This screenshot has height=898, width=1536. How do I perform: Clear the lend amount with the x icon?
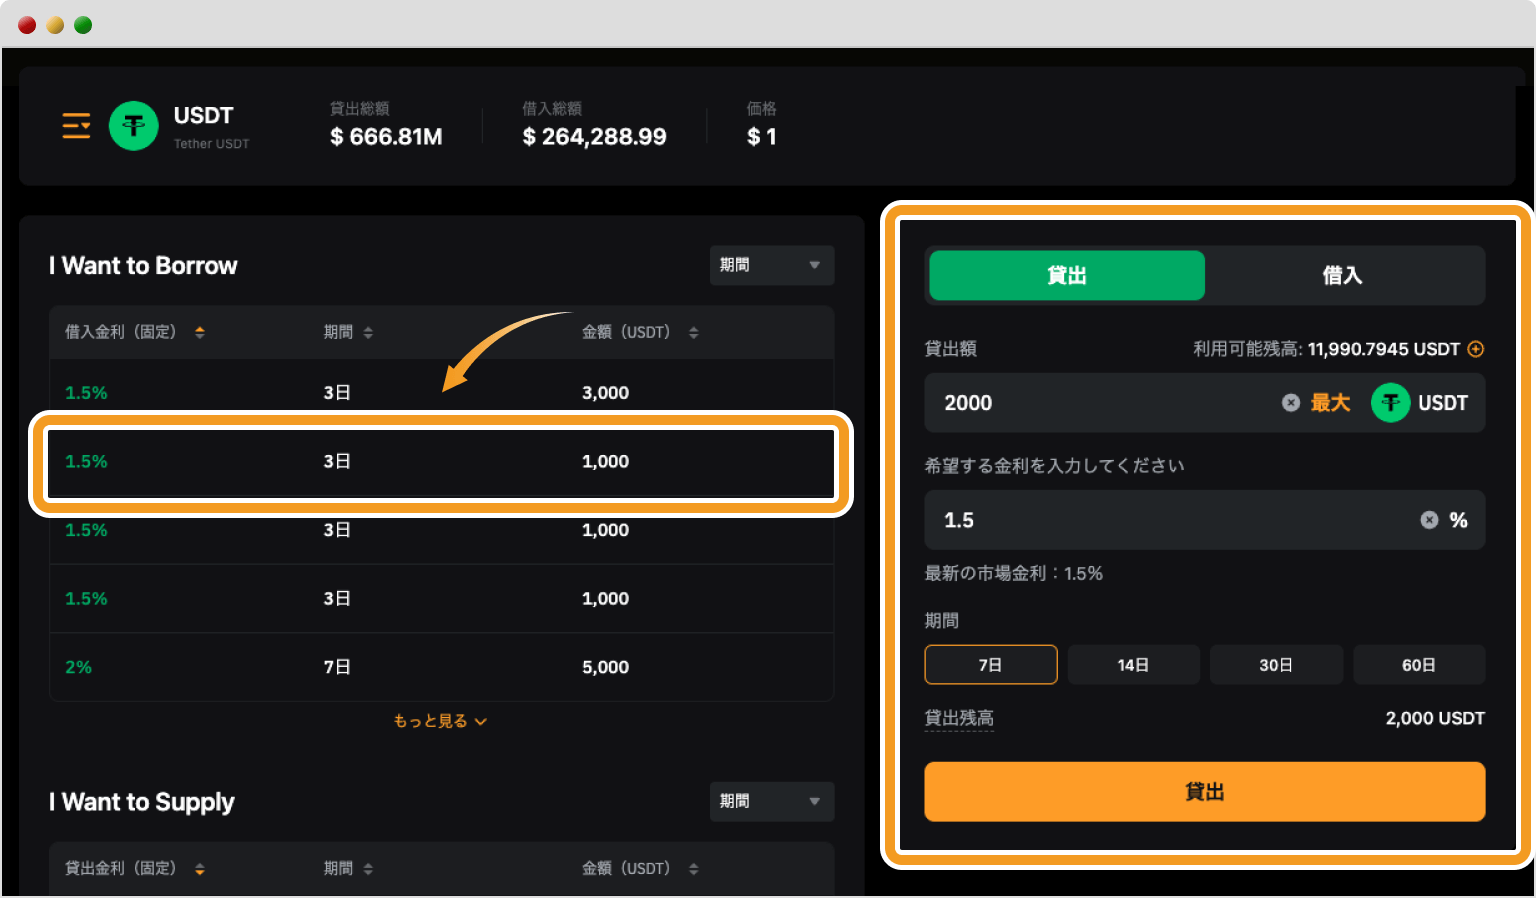coord(1291,402)
